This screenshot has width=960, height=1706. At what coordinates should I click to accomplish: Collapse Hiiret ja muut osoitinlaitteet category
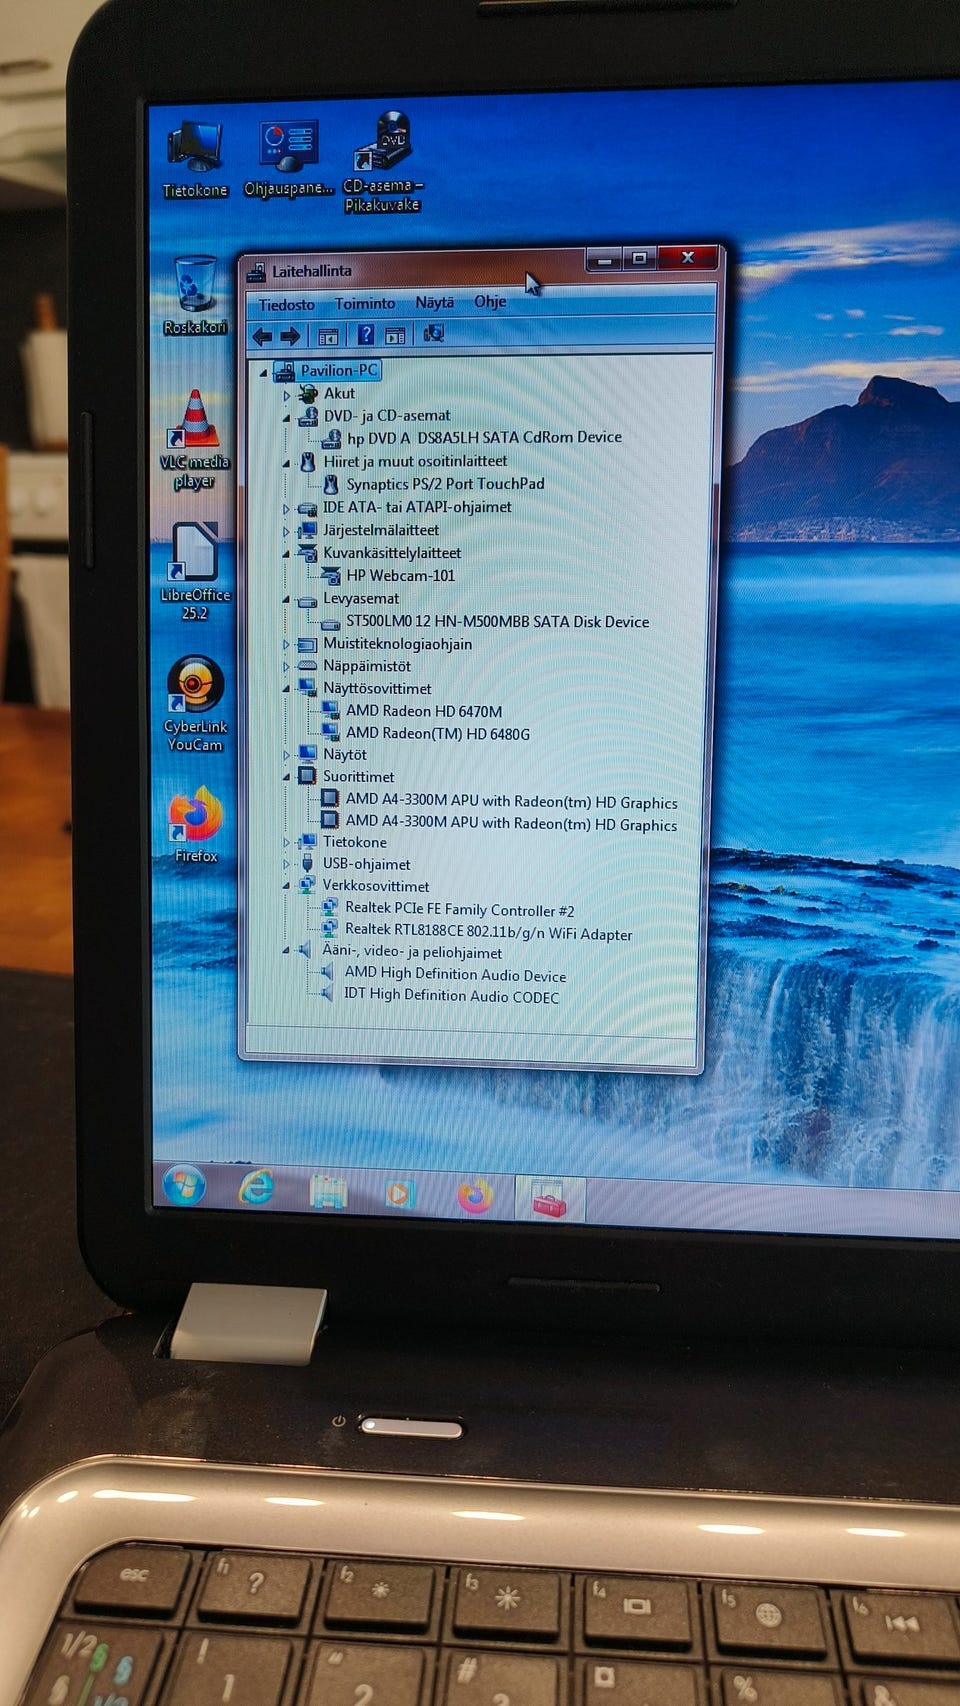tap(286, 464)
